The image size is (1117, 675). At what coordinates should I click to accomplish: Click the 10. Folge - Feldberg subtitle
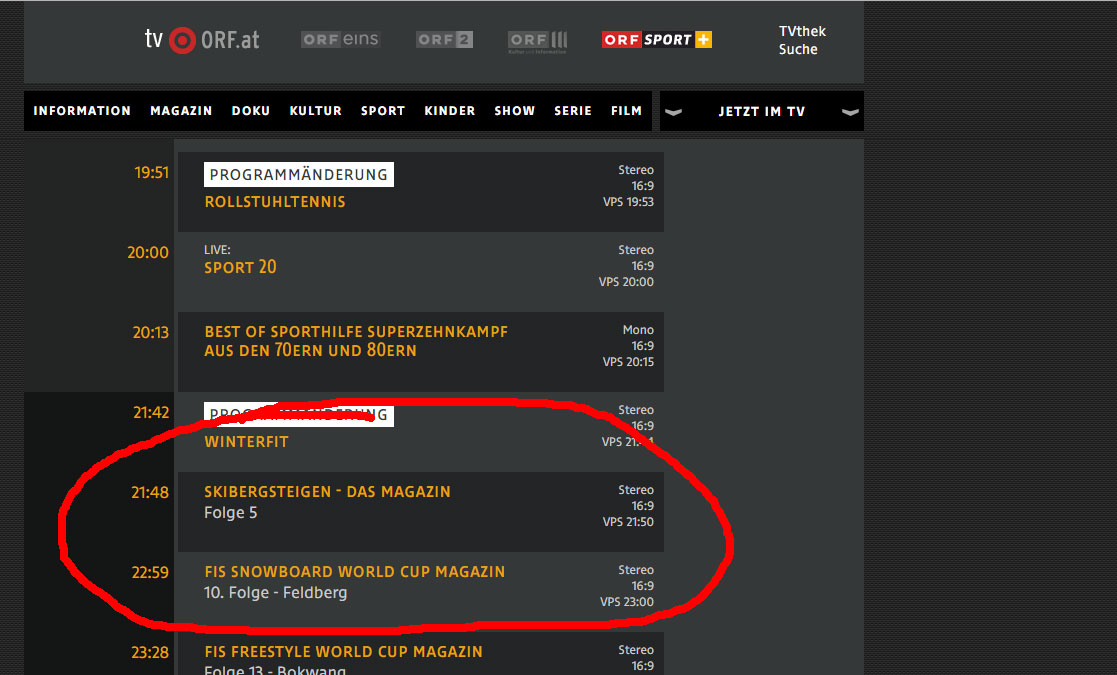[276, 592]
